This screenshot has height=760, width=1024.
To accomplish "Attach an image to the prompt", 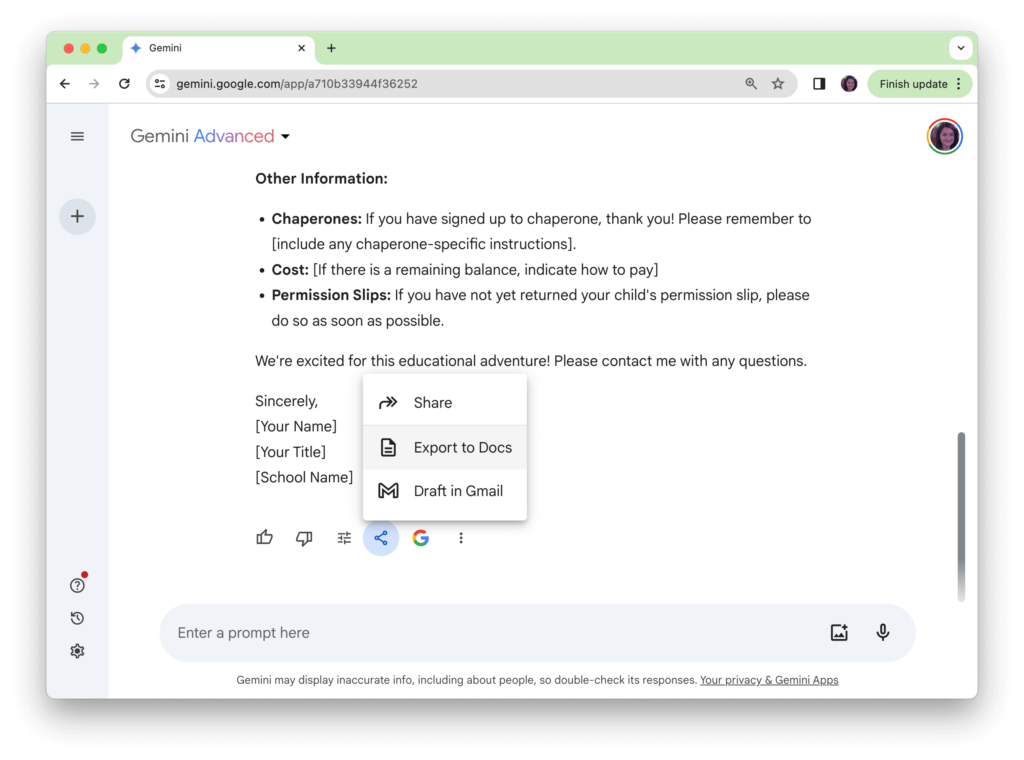I will (839, 631).
